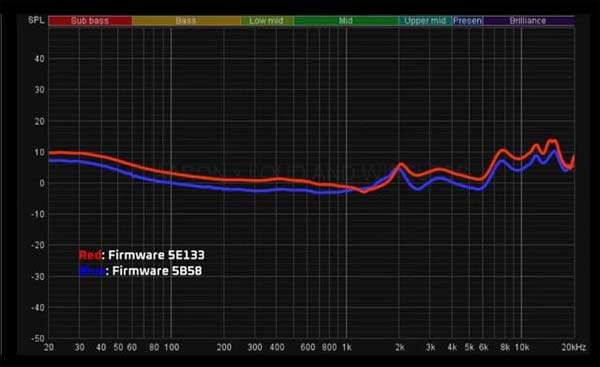
Task: Select the Mid frequency band header
Action: point(346,21)
